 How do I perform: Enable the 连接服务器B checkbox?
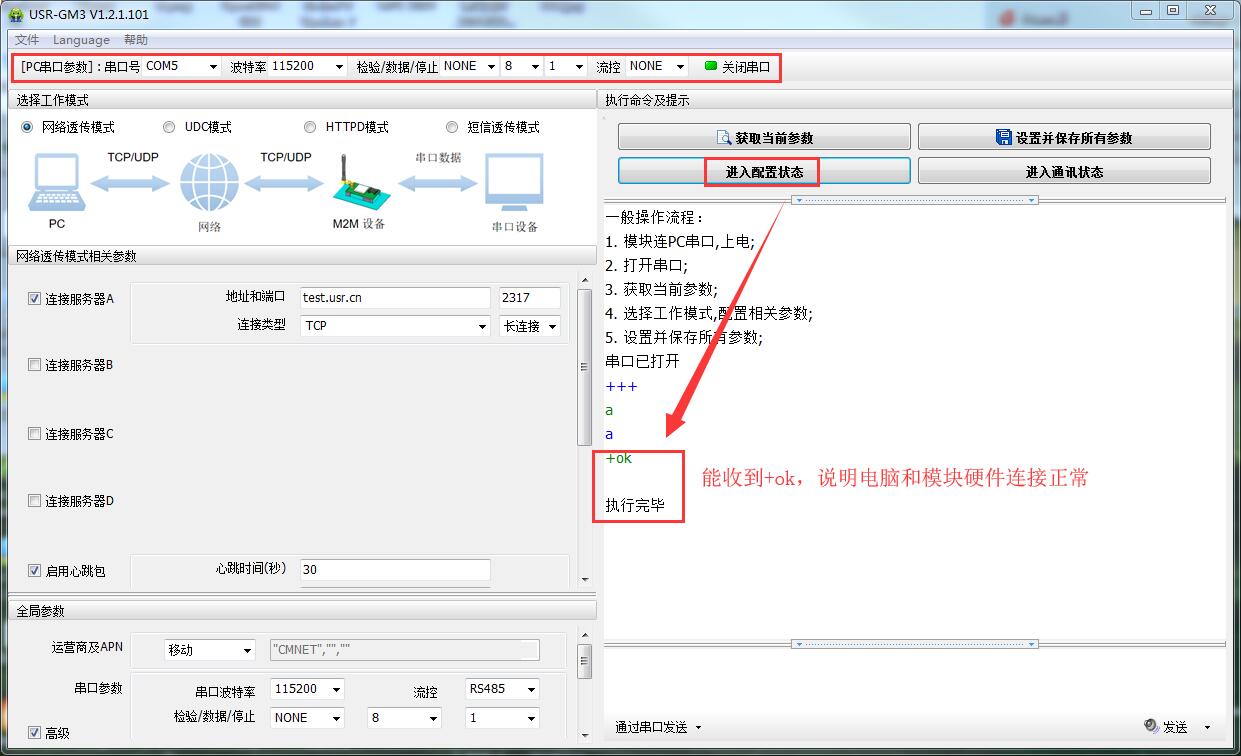[35, 365]
